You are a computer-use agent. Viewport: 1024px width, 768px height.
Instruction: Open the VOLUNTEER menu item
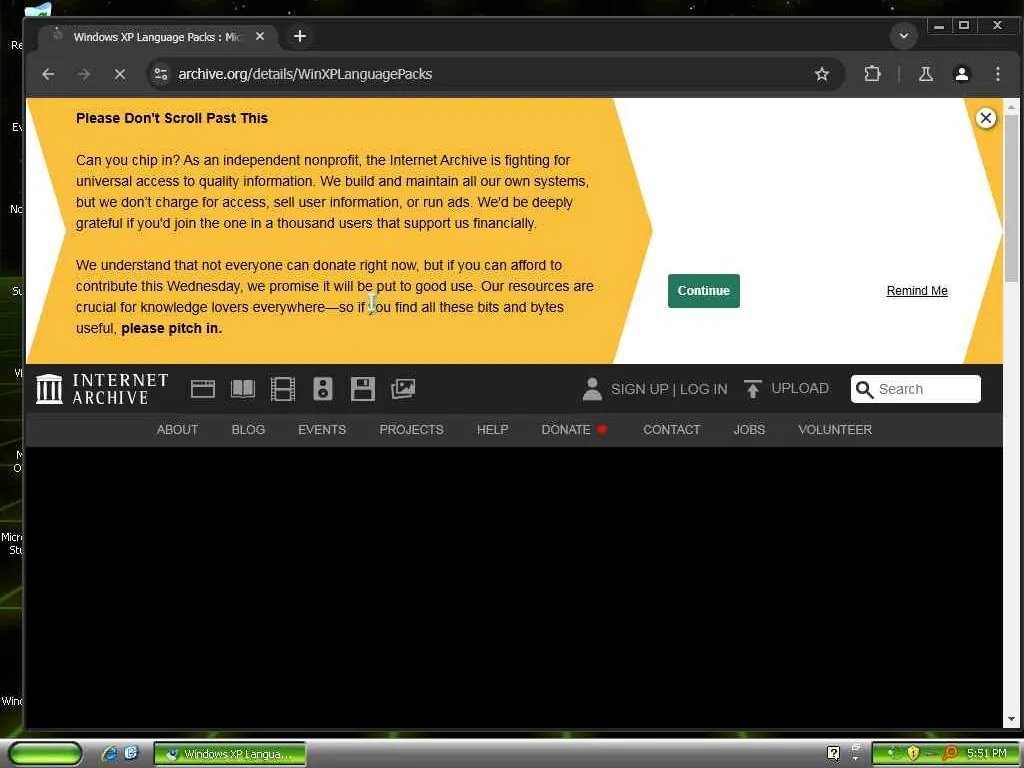[x=835, y=430]
